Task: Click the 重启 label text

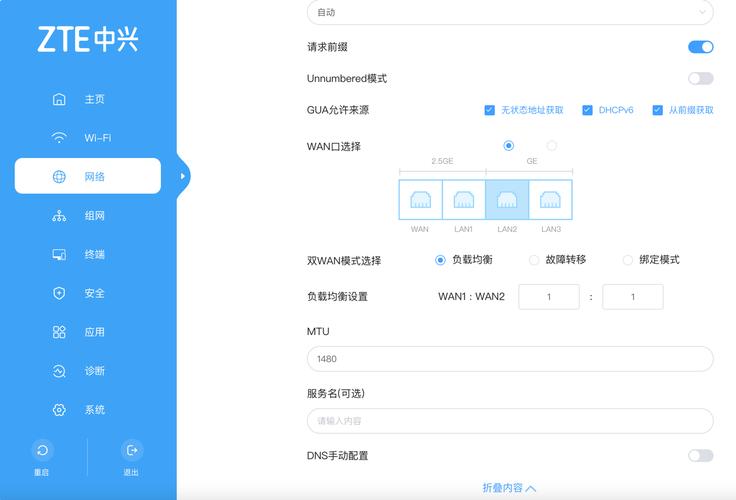Action: (x=41, y=472)
